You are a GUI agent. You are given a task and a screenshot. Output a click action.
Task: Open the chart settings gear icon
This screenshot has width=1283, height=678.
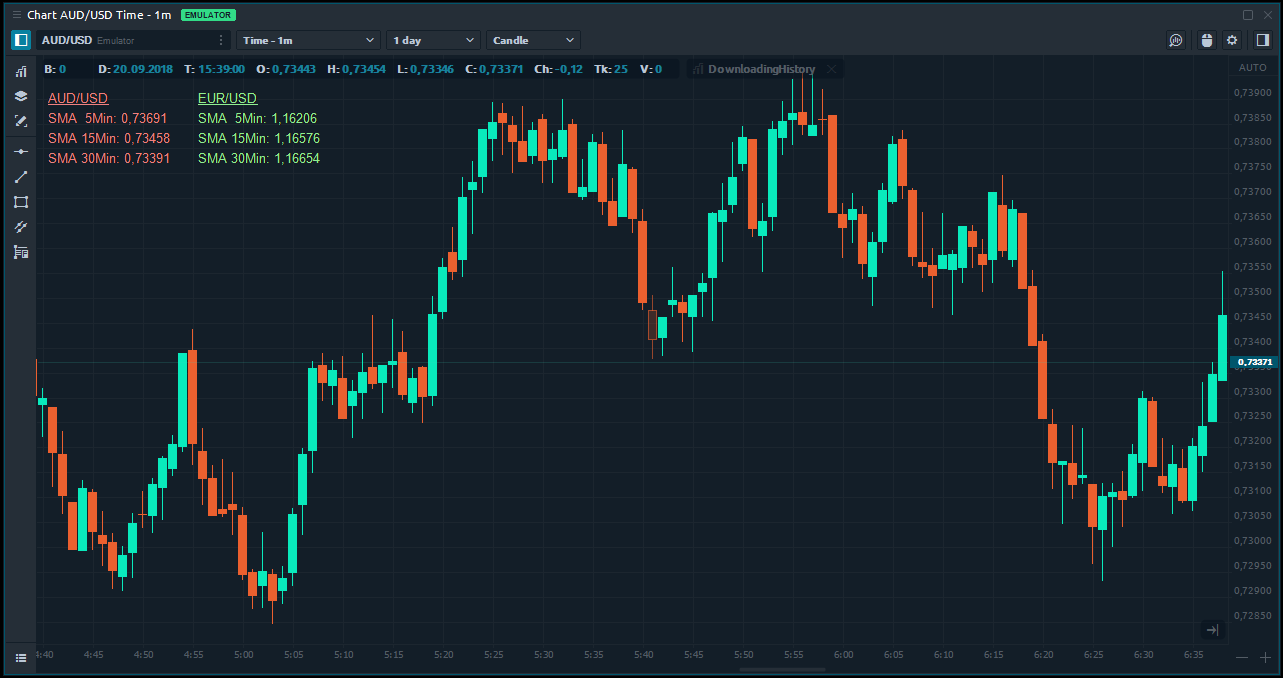1232,40
